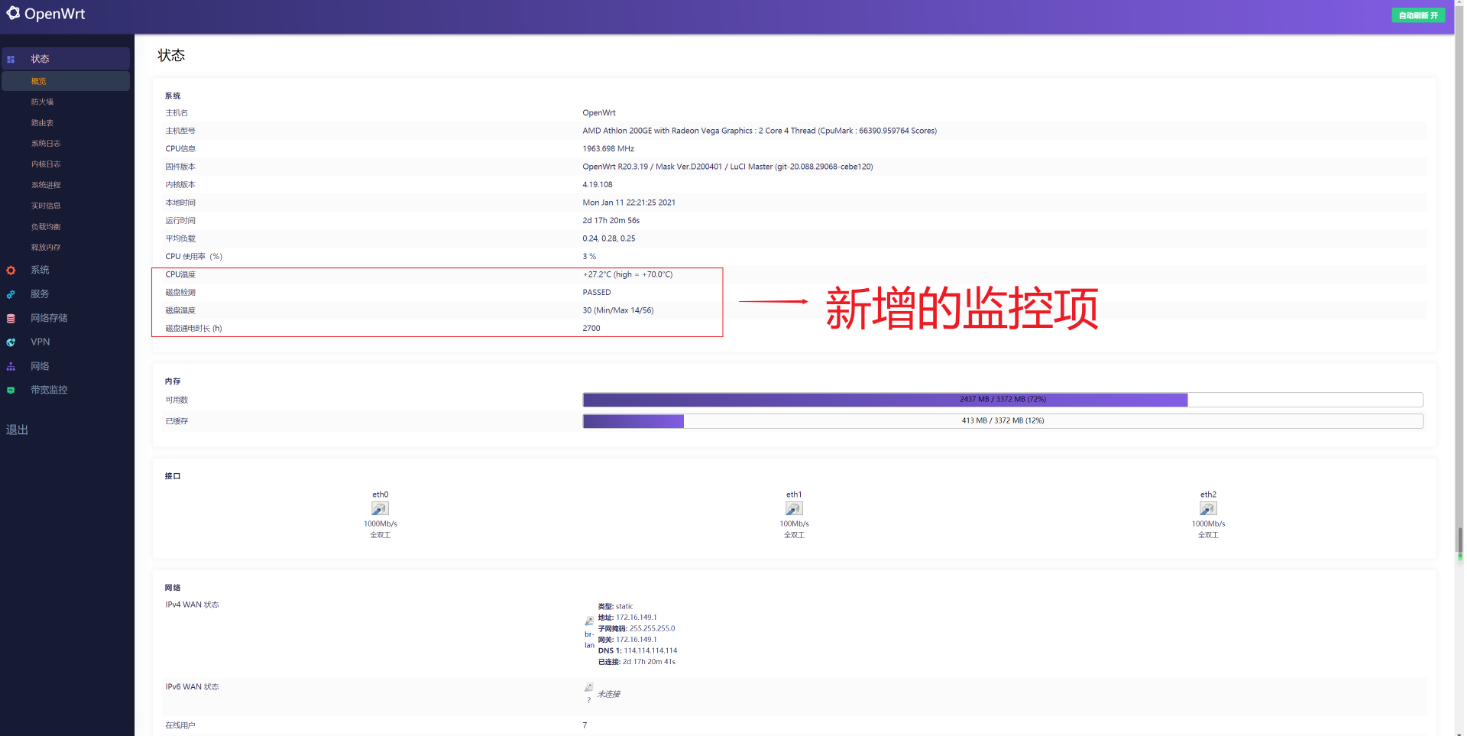Viewport: 1467px width, 737px height.
Task: Click the 可用数 memory progress bar
Action: [x=1002, y=399]
